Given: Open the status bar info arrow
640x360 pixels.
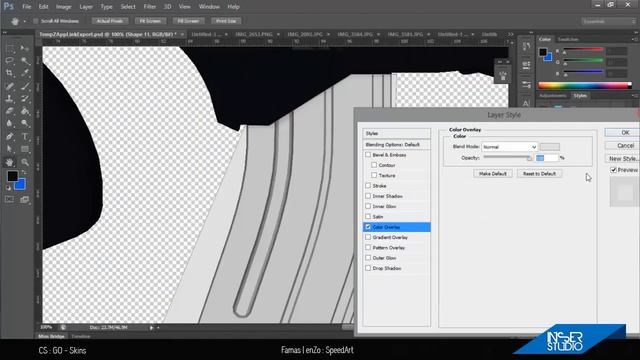Looking at the screenshot, I should pos(151,327).
